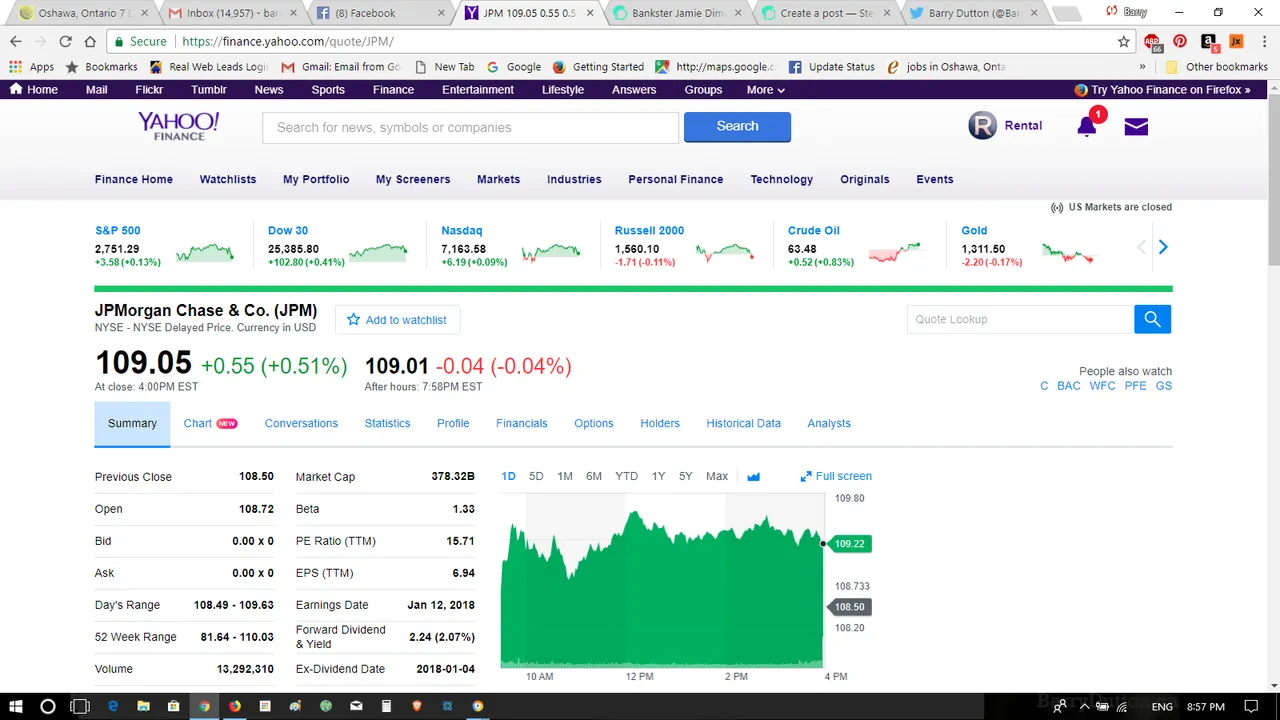Show hidden bookmarks with the double-chevron

1143,67
